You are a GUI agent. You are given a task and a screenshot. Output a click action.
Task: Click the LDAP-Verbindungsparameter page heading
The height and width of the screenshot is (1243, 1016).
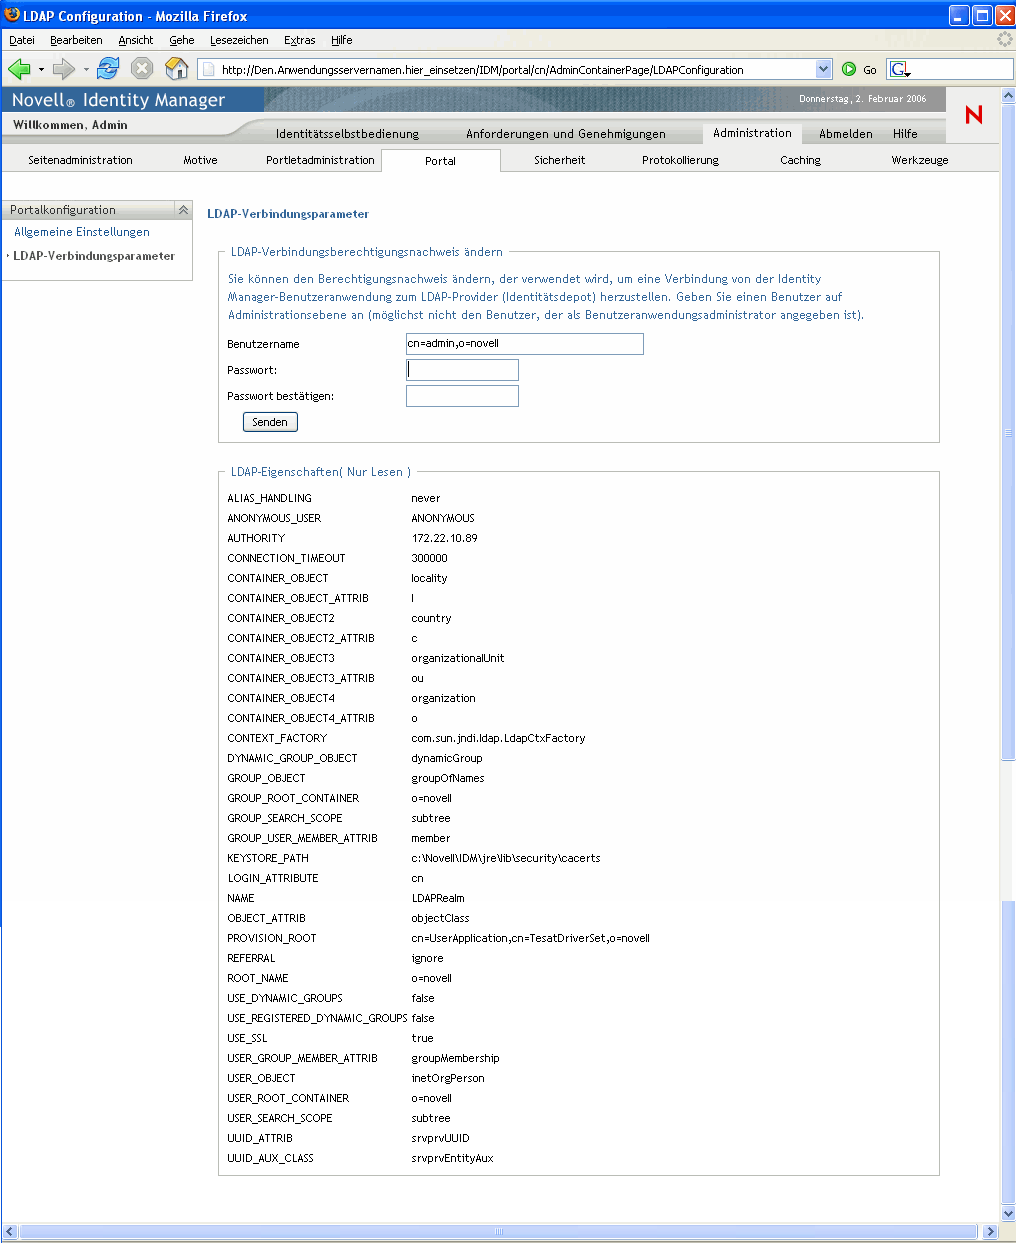pyautogui.click(x=288, y=214)
